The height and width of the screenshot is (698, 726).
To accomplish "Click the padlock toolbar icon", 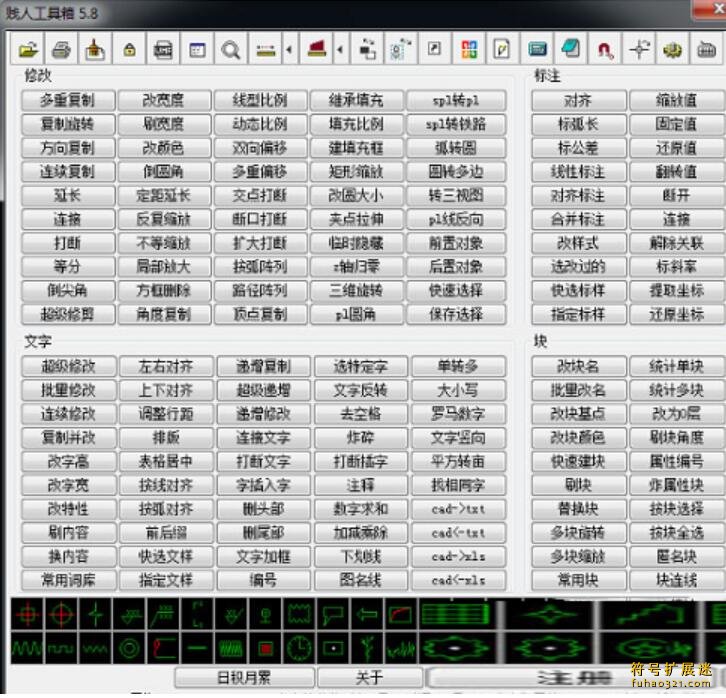I will 129,49.
